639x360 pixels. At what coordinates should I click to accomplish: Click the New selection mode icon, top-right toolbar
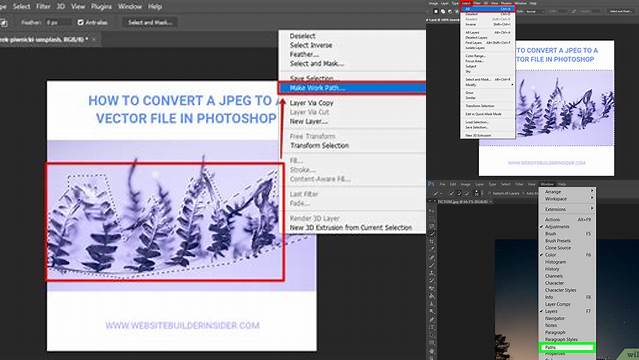point(436,11)
